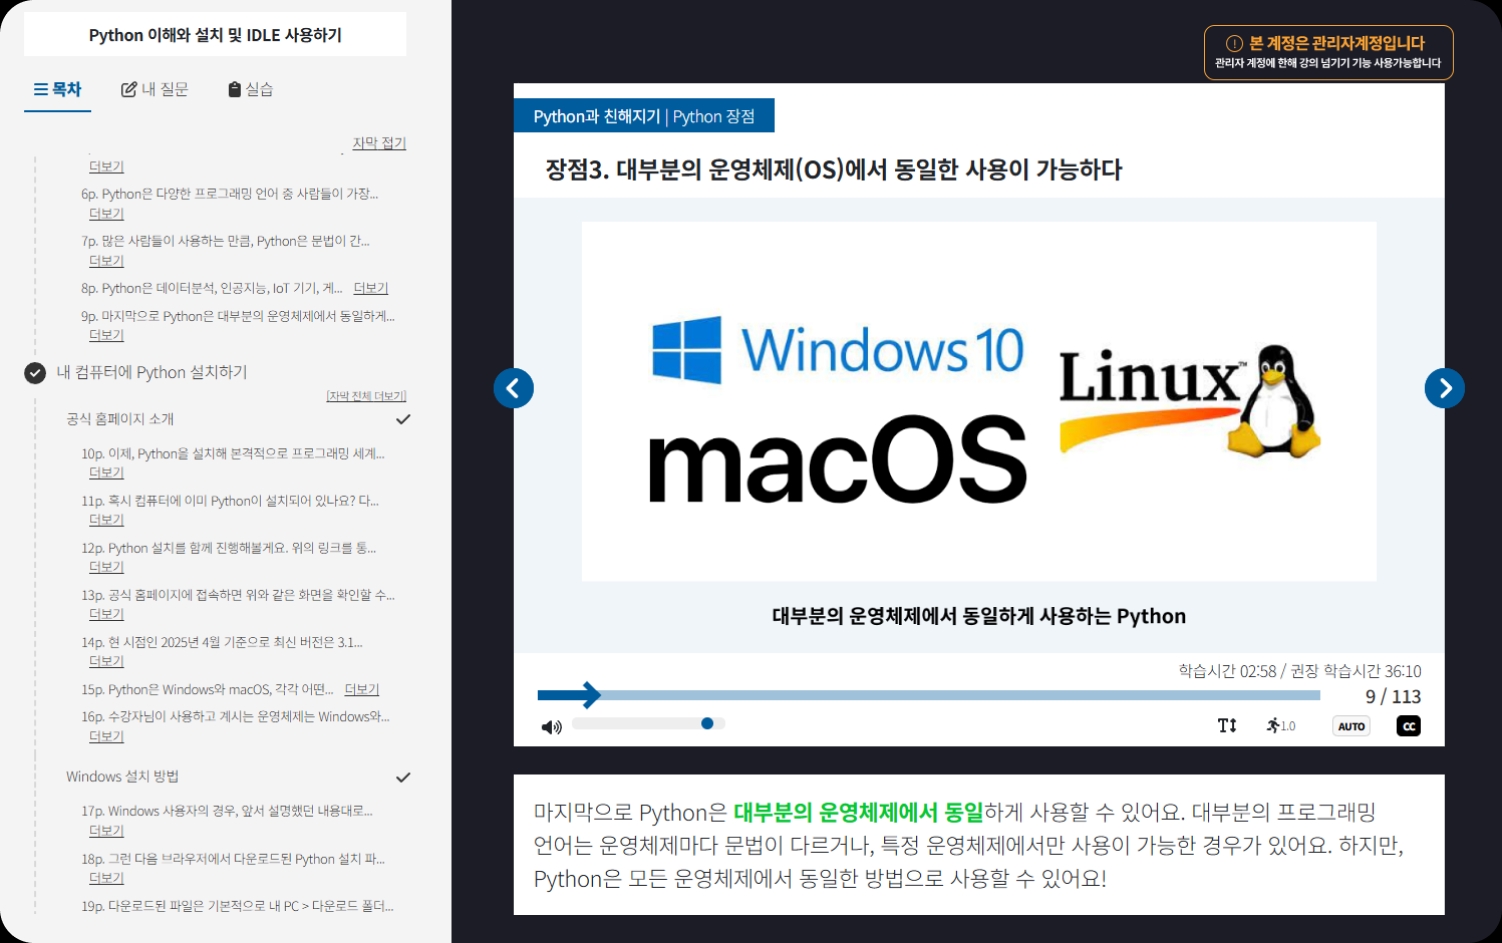Image resolution: width=1502 pixels, height=943 pixels.
Task: Expand 더보기 under the 18p caption
Action: coord(106,878)
